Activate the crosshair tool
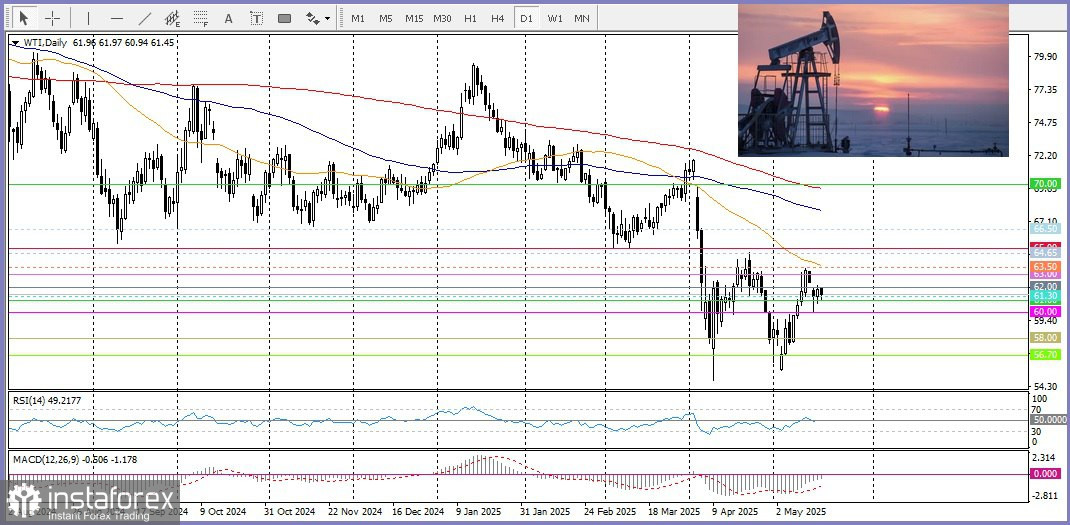Screen dimensions: 1070x525 [53, 18]
